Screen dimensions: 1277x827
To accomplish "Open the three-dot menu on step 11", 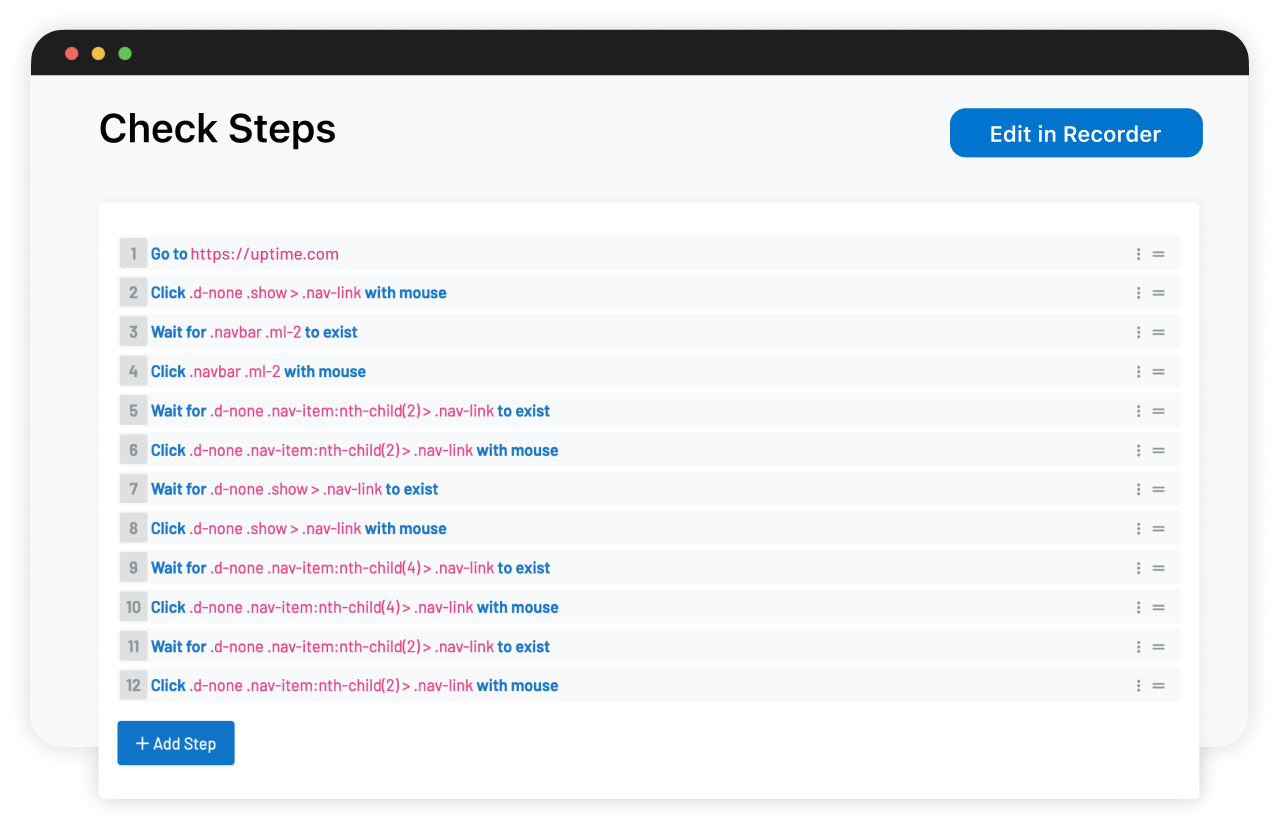I will (x=1138, y=647).
